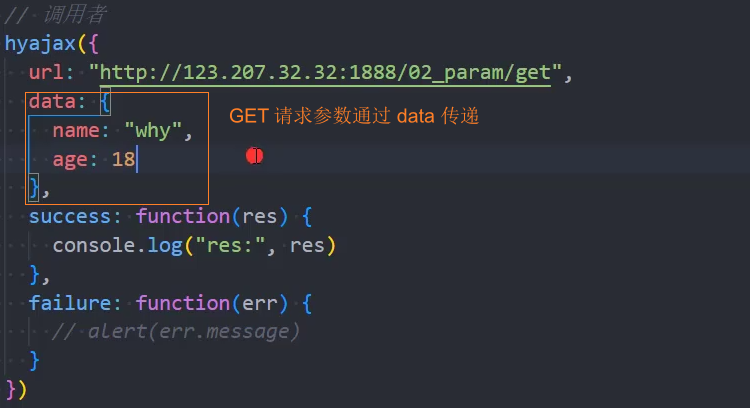Click the hyajax function name

(x=39, y=44)
